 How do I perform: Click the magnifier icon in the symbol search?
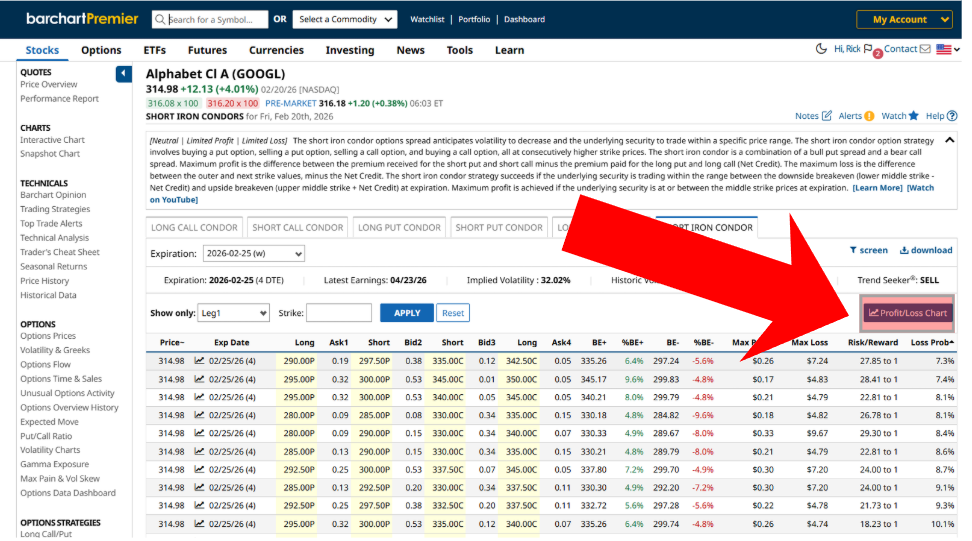(161, 20)
